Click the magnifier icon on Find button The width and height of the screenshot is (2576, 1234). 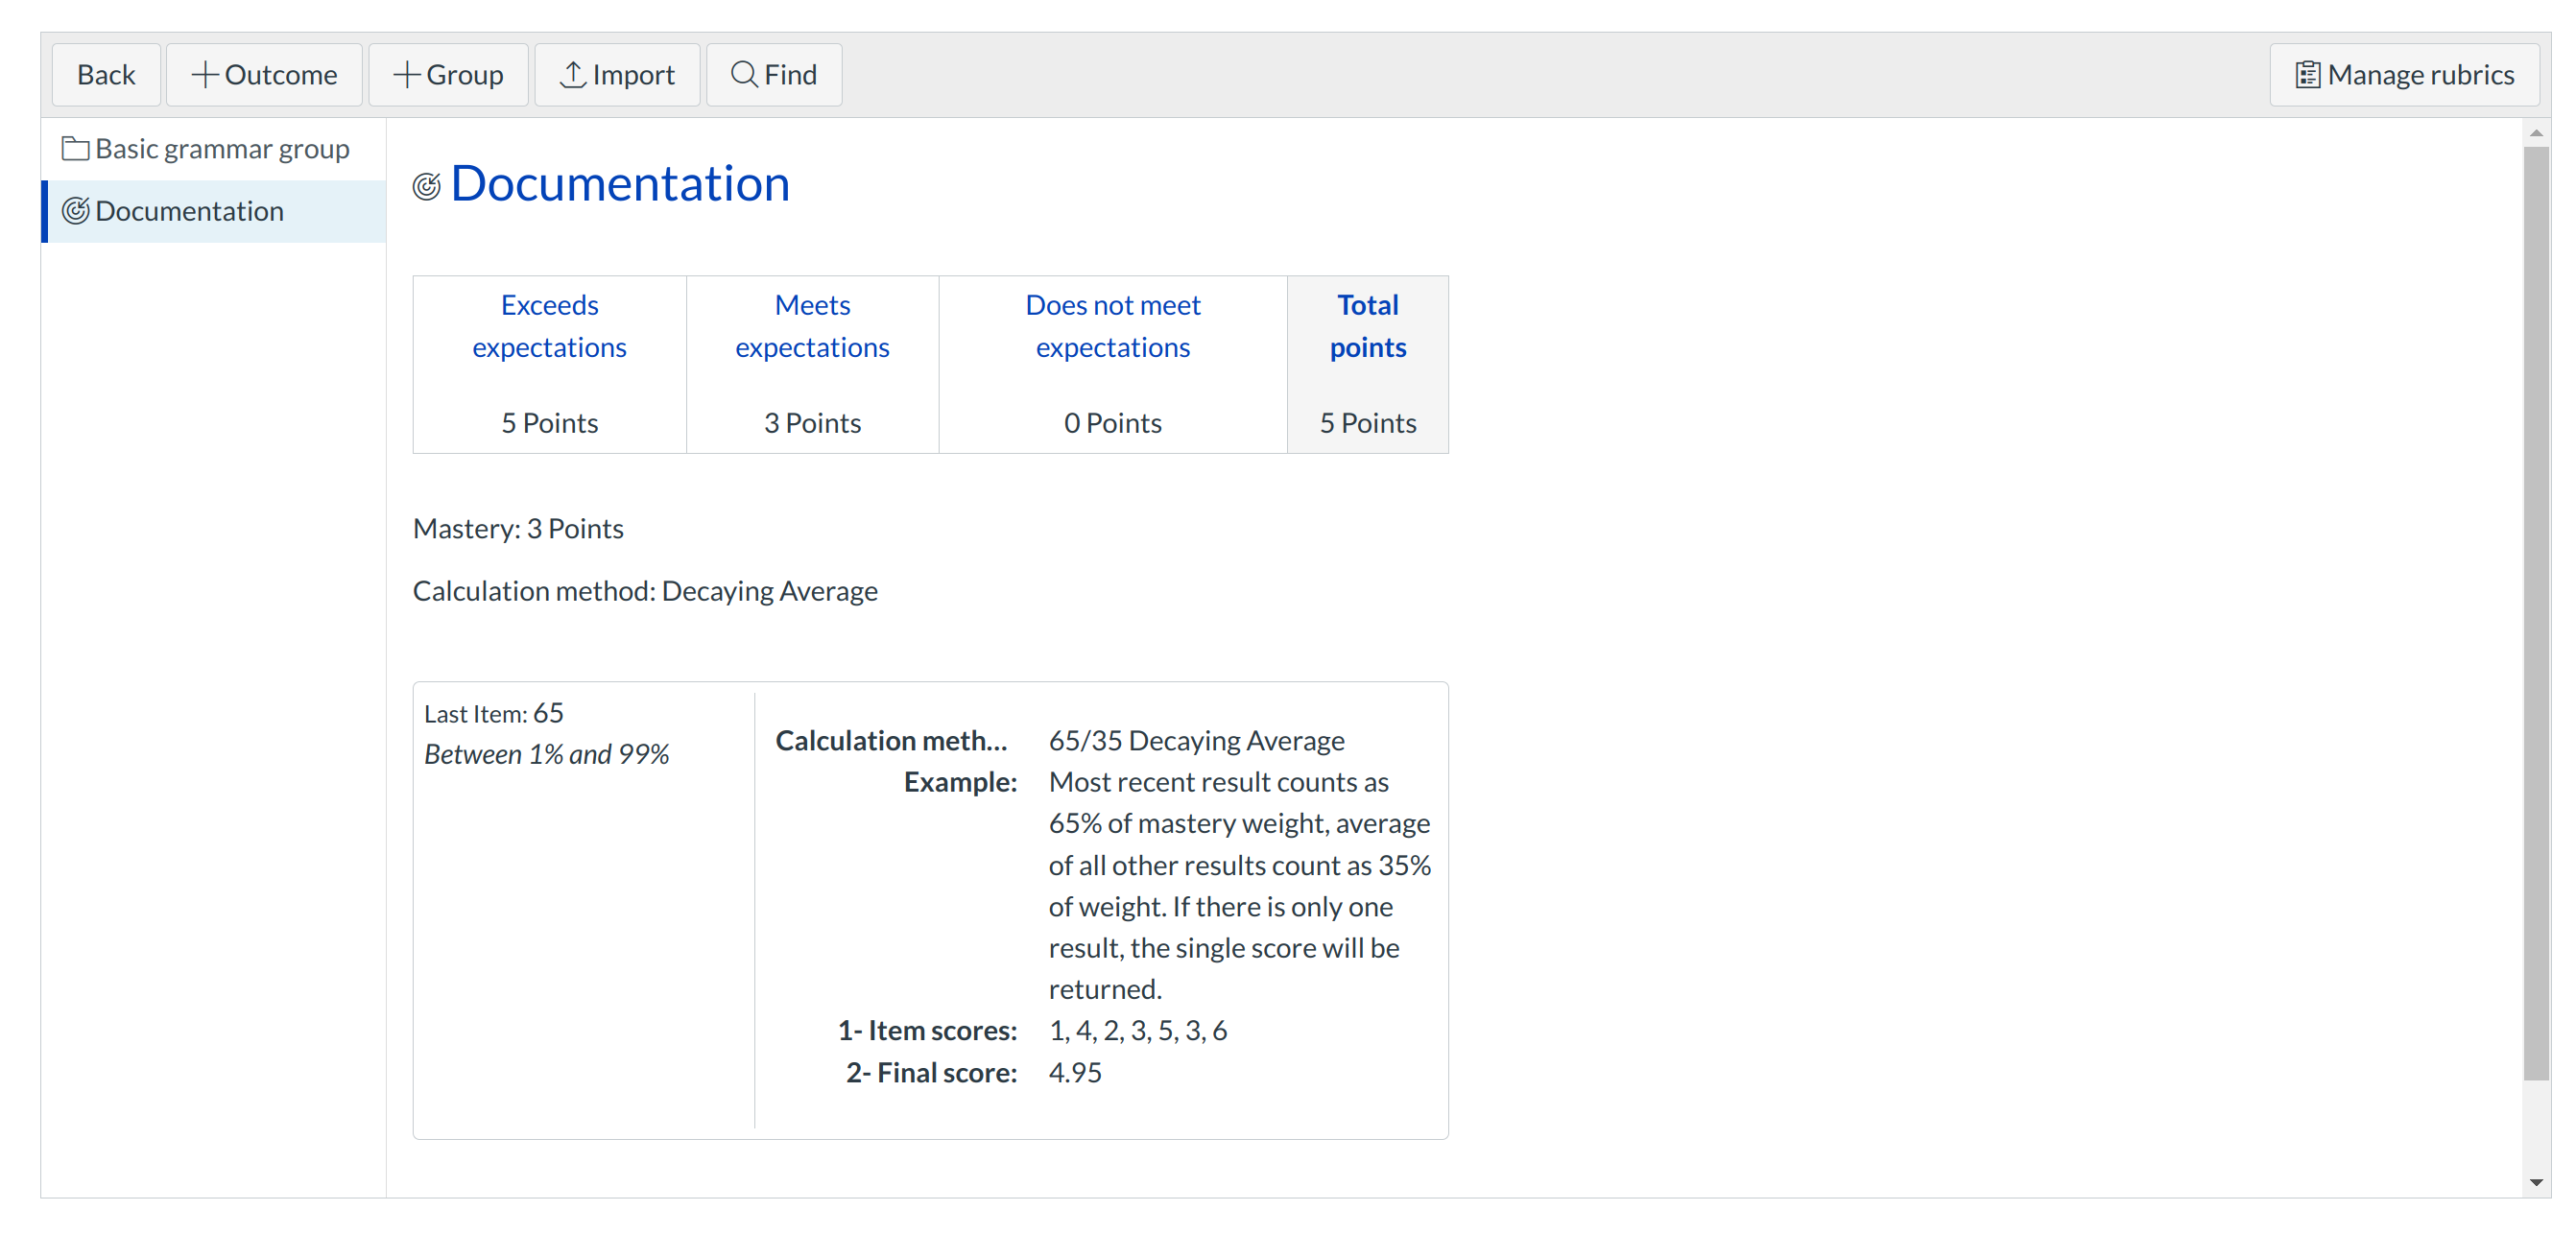[743, 75]
